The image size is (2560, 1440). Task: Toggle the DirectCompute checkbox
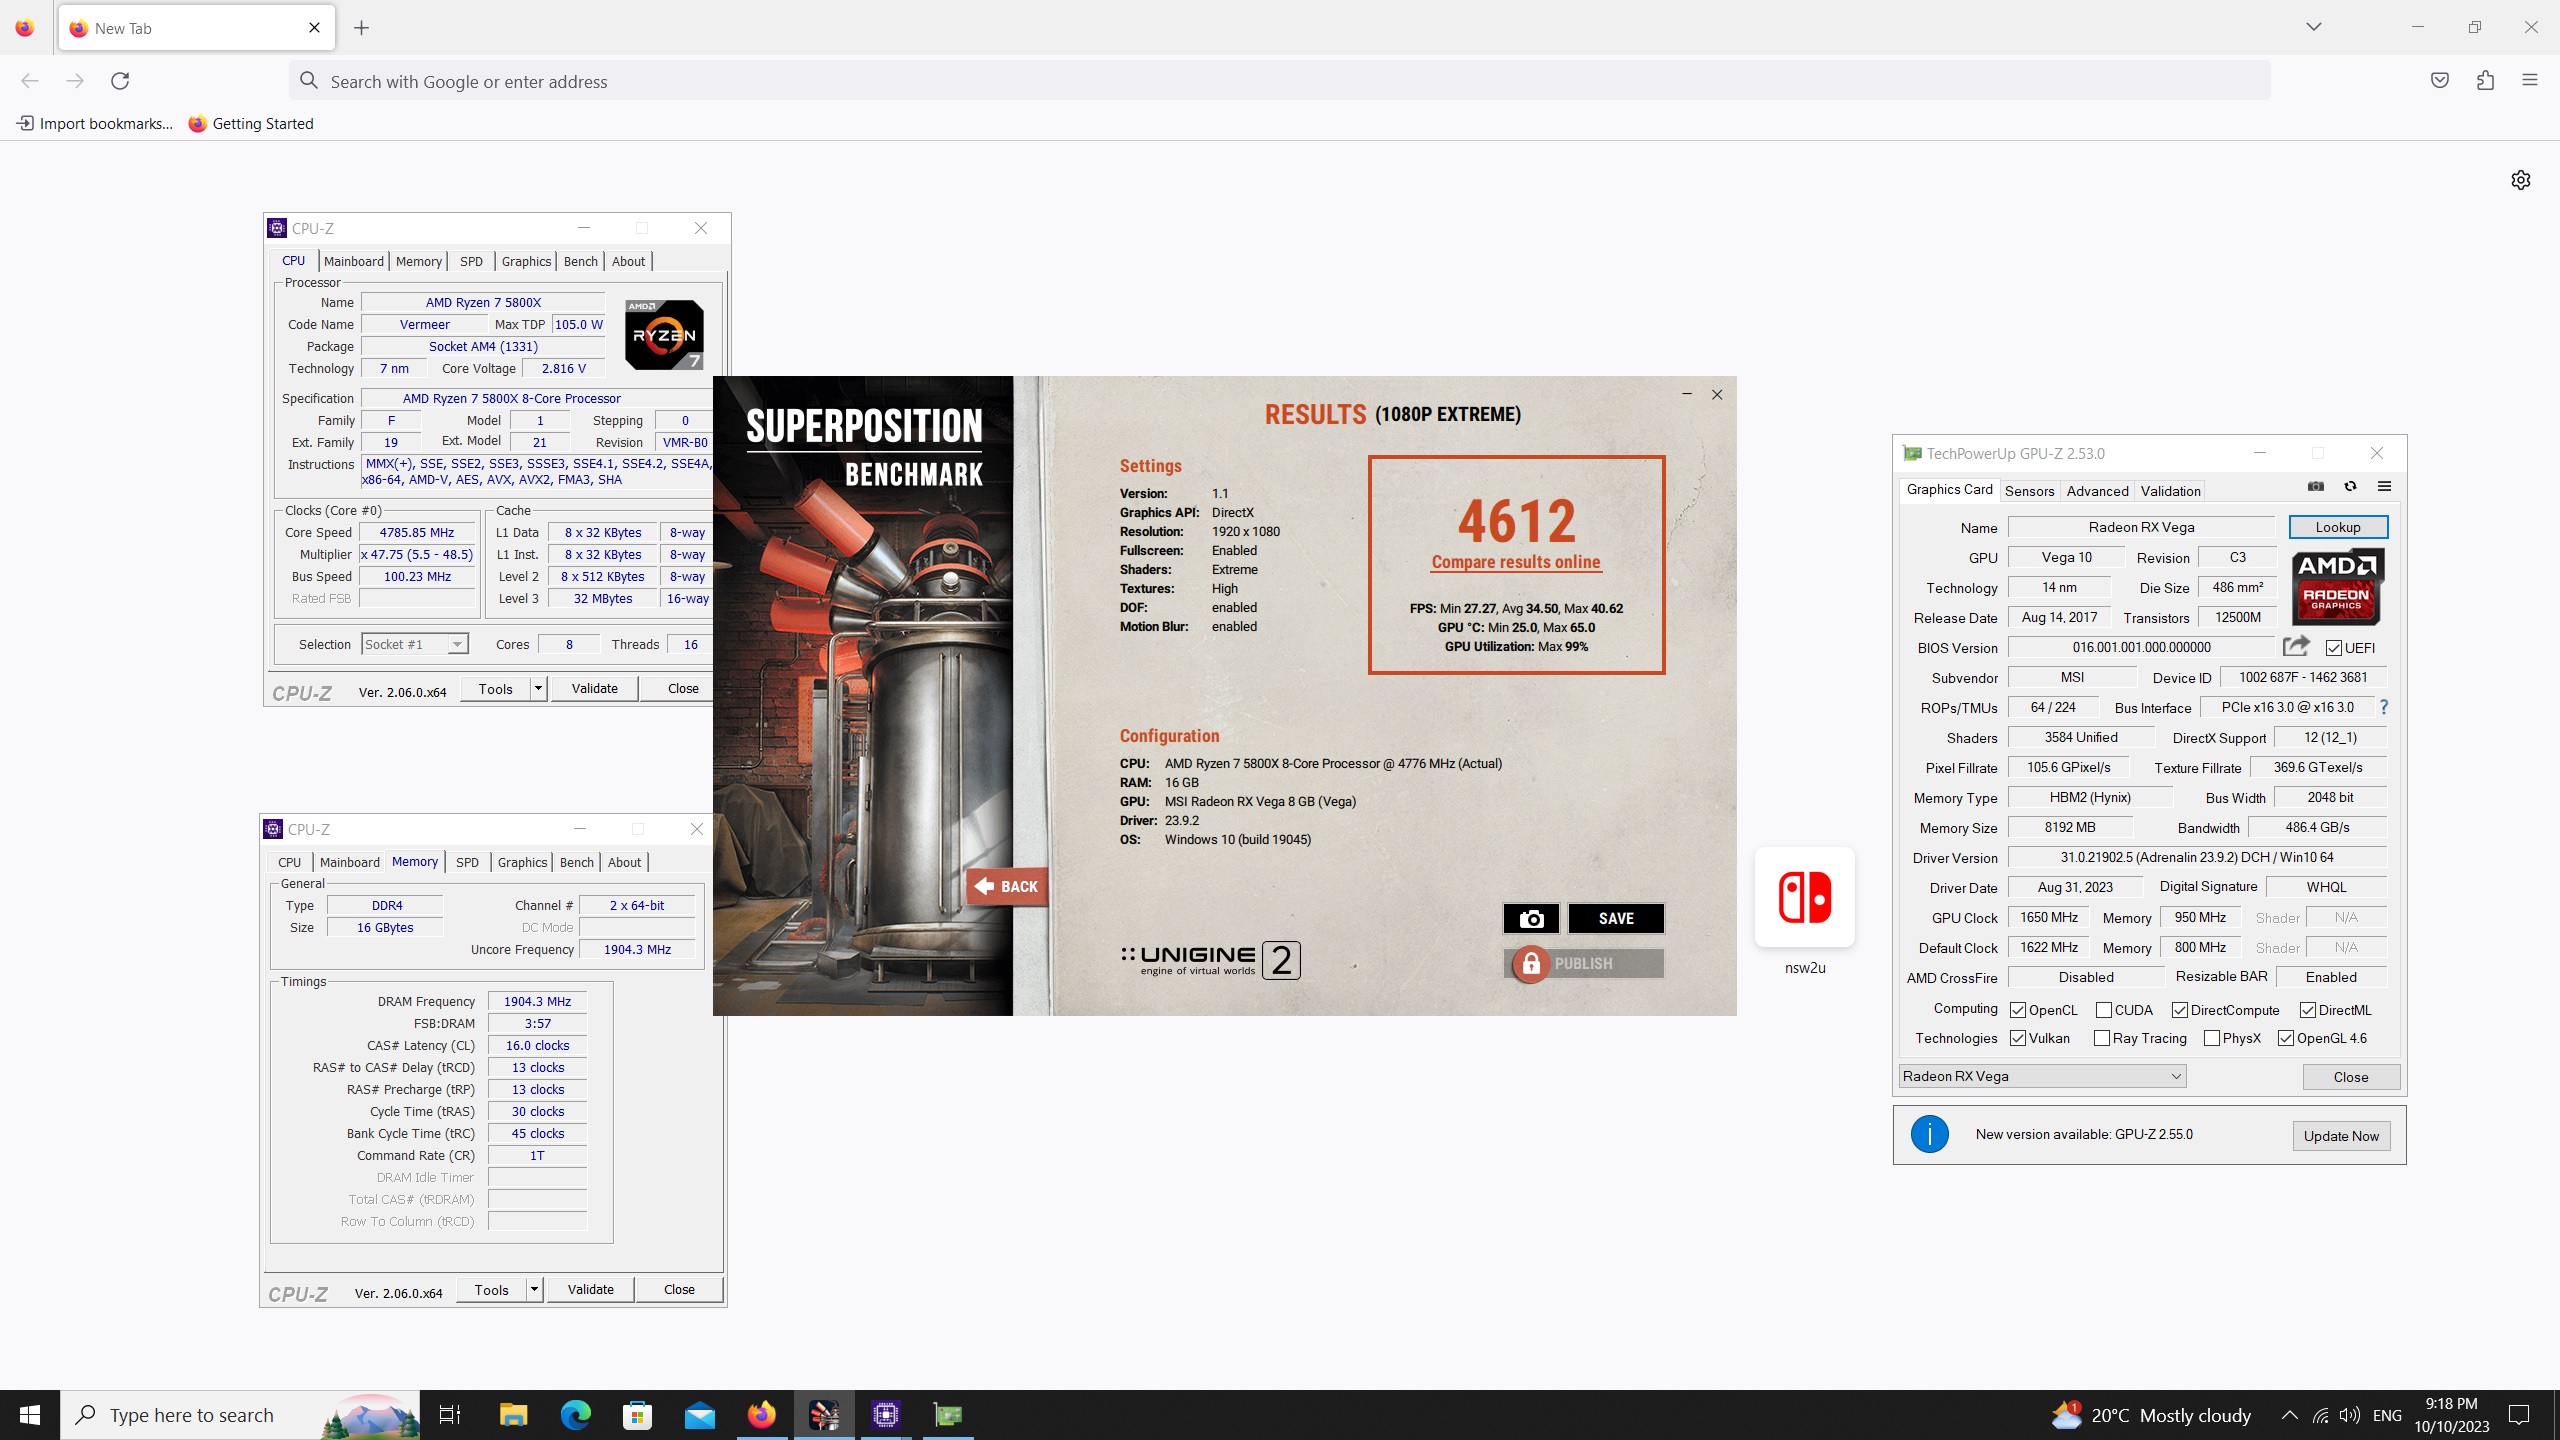coord(2180,1010)
